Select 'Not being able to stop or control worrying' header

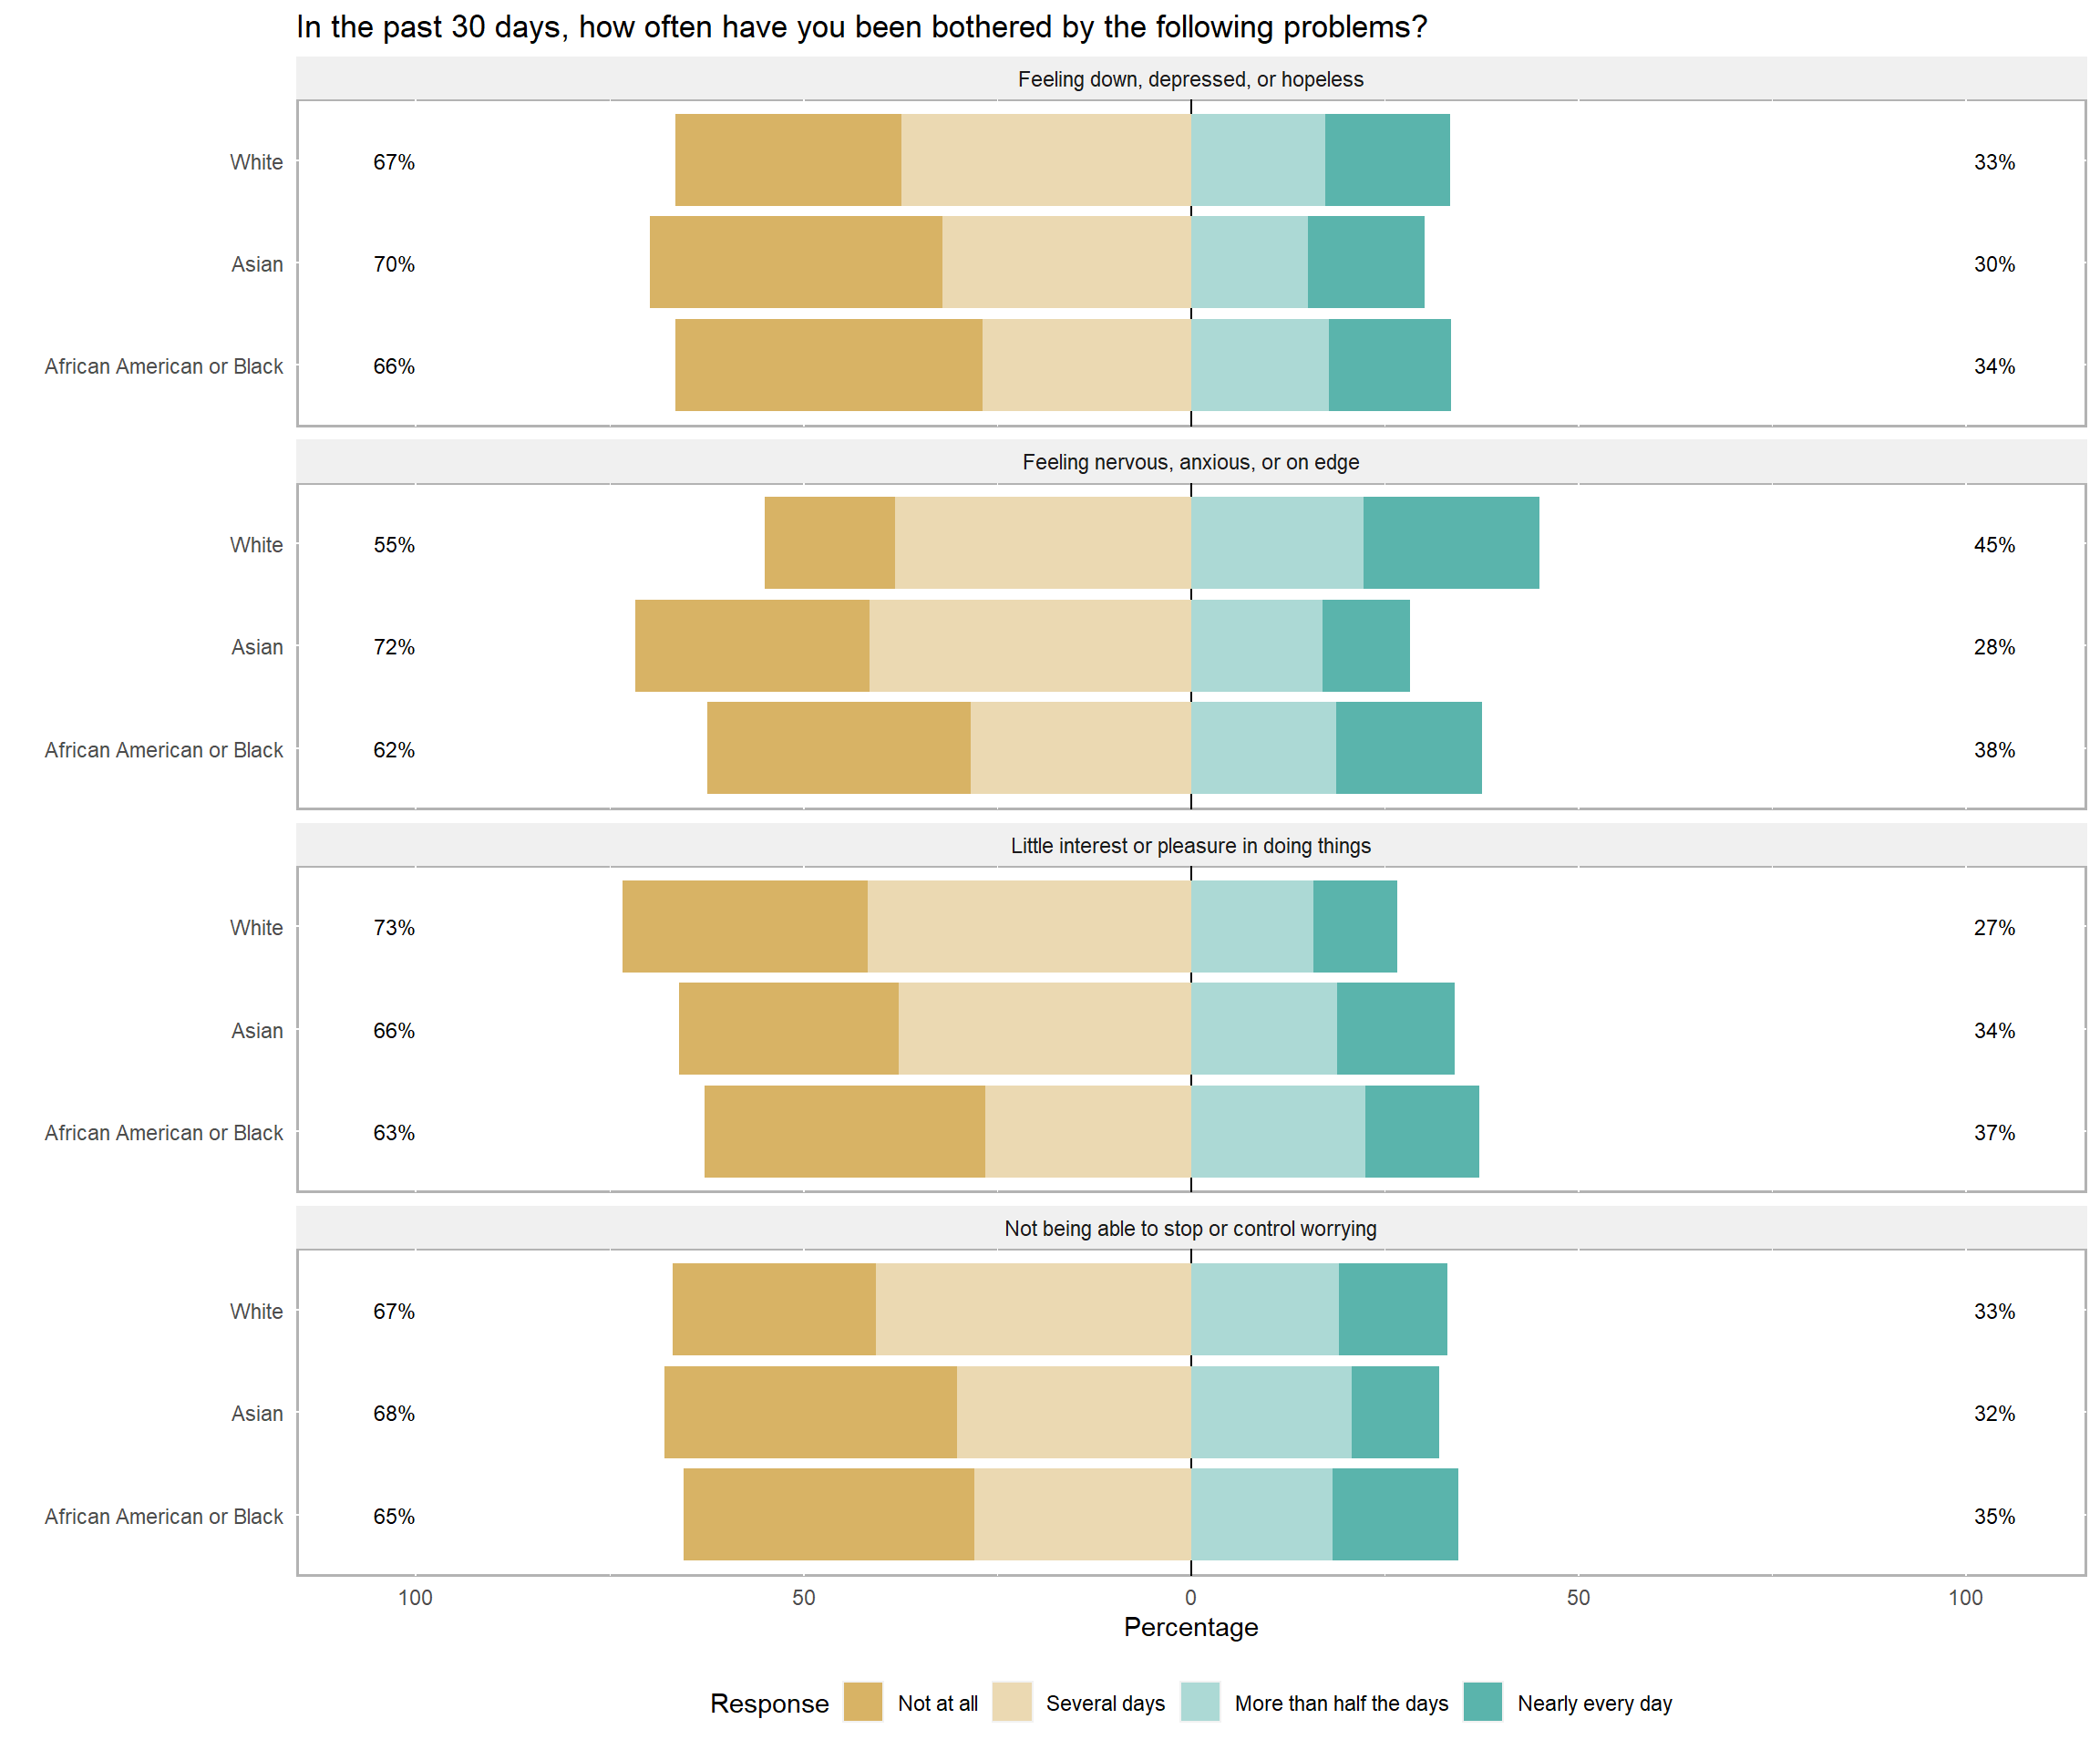click(x=1190, y=1229)
